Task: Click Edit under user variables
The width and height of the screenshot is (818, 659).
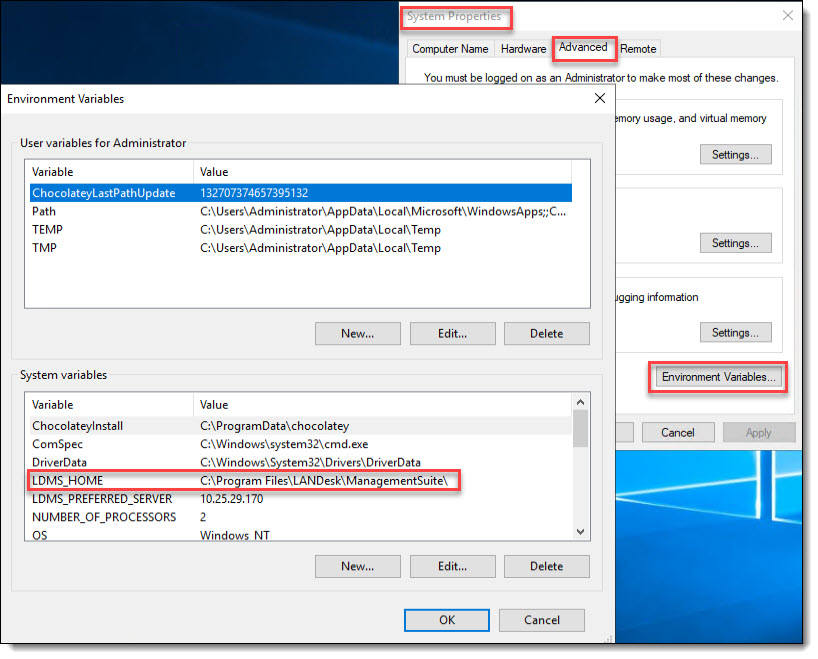Action: [x=452, y=333]
